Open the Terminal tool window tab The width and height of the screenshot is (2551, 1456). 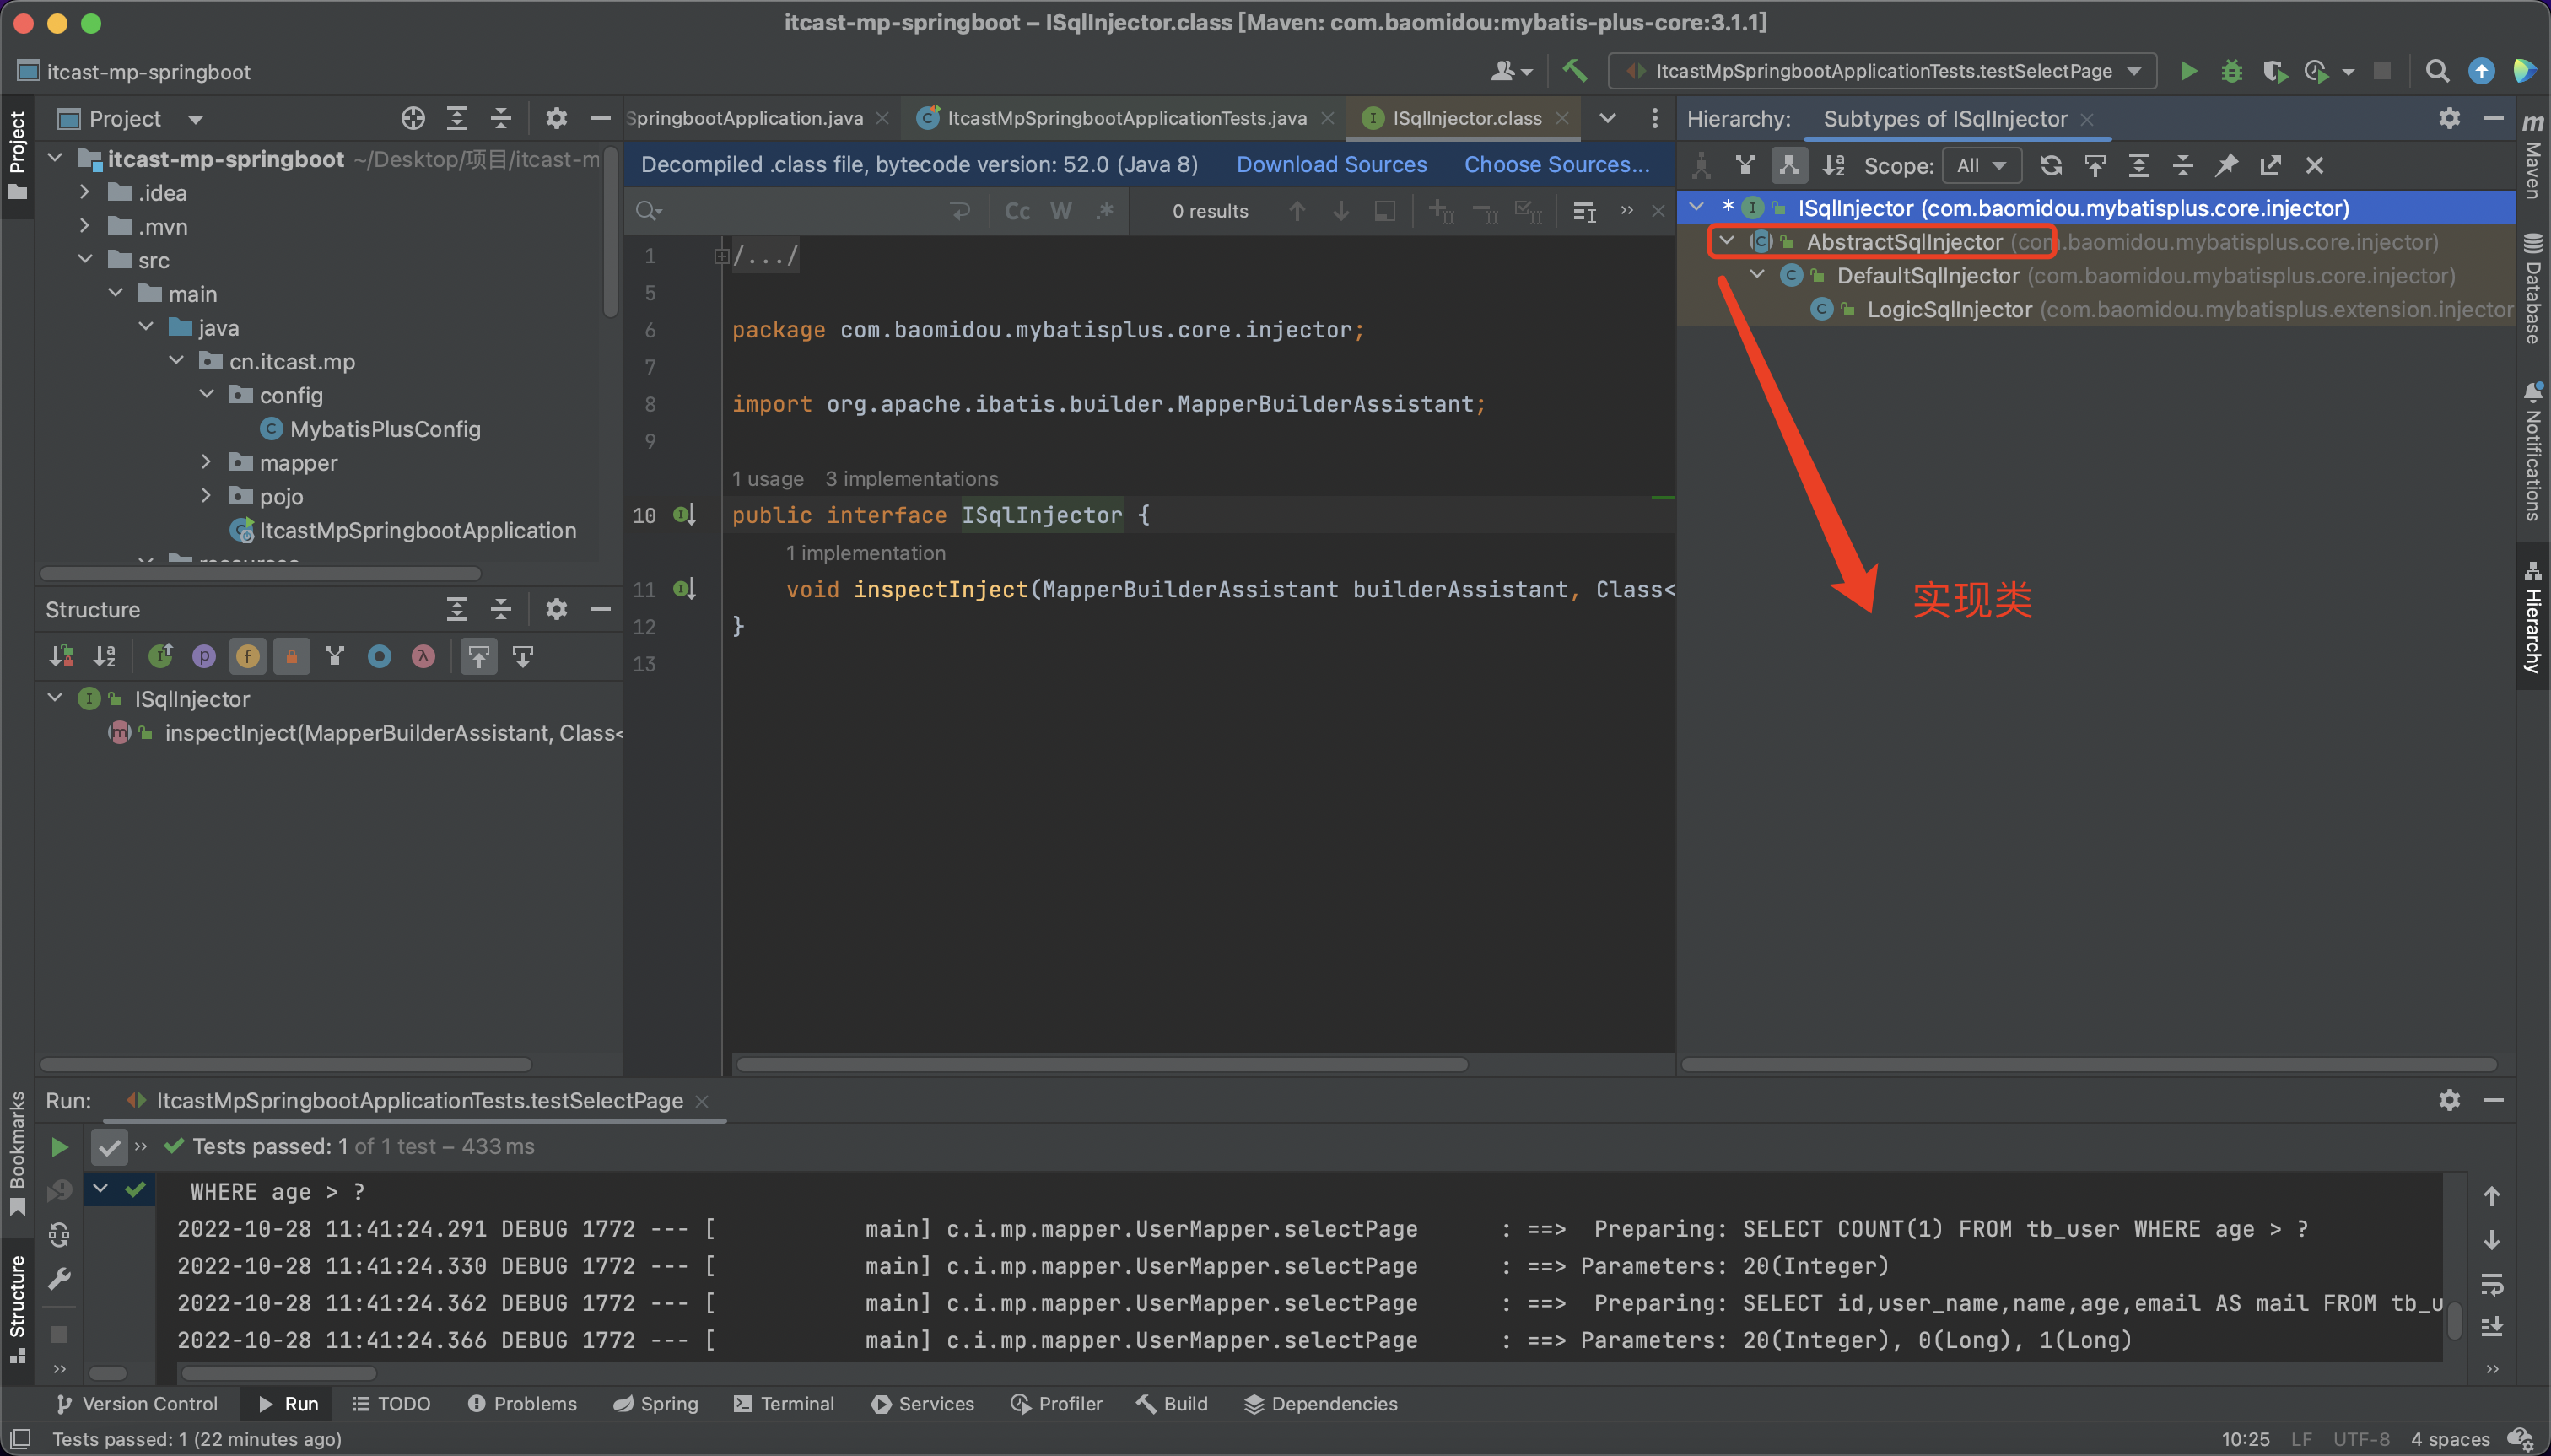[784, 1404]
